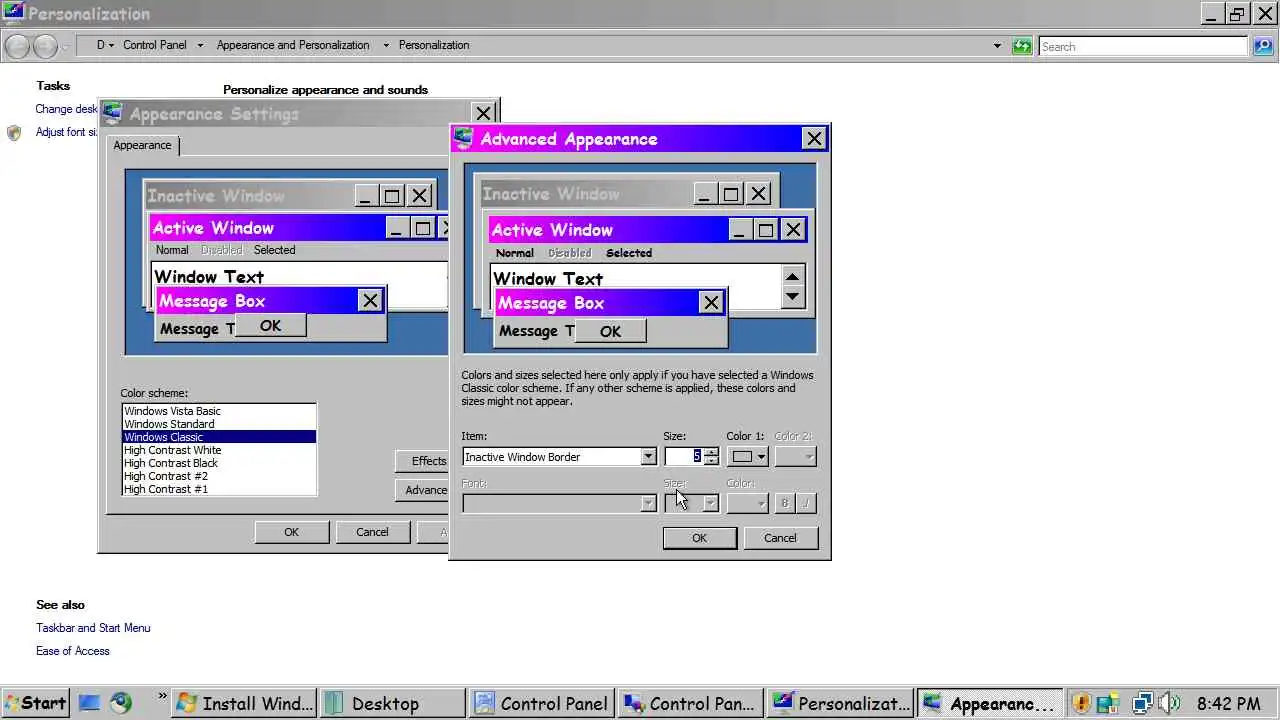Click the Size field showing 5
The width and height of the screenshot is (1280, 720).
[684, 456]
